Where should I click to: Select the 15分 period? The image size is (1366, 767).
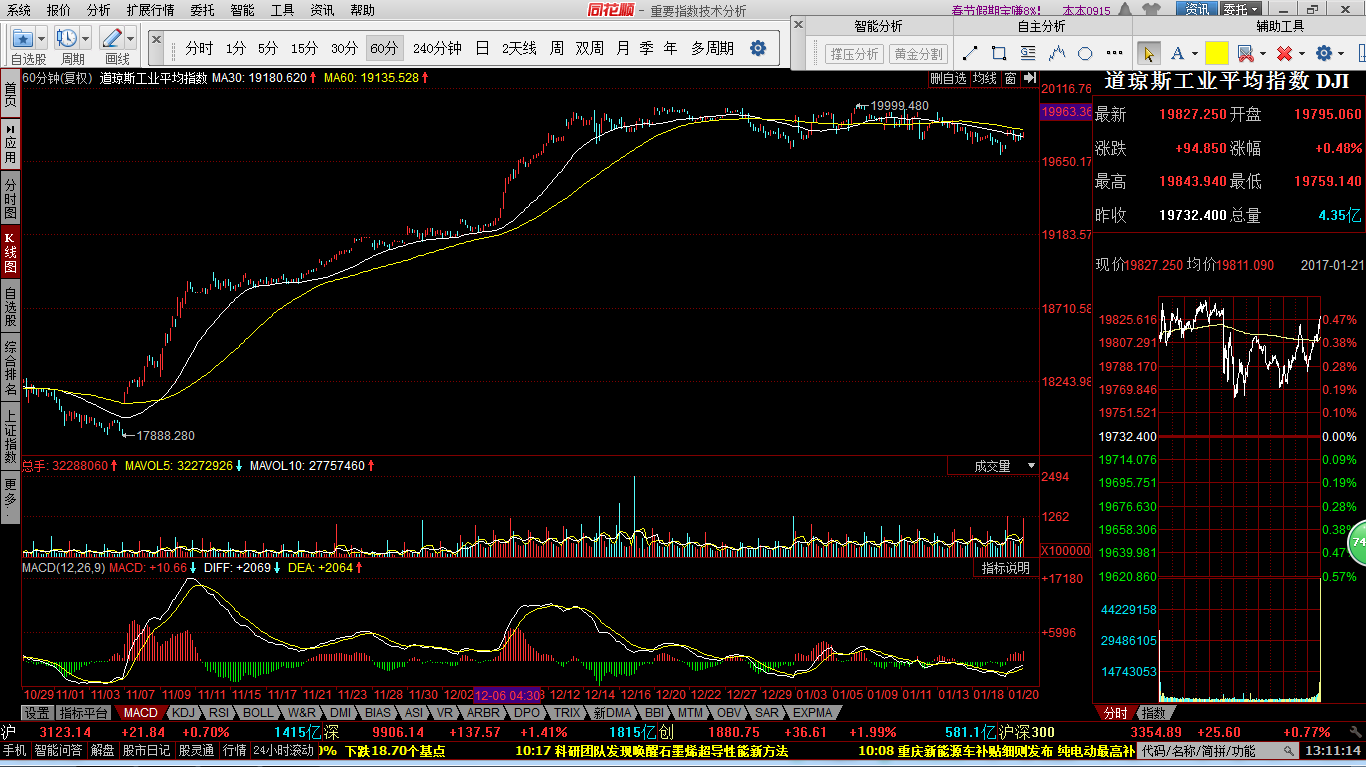pyautogui.click(x=304, y=48)
